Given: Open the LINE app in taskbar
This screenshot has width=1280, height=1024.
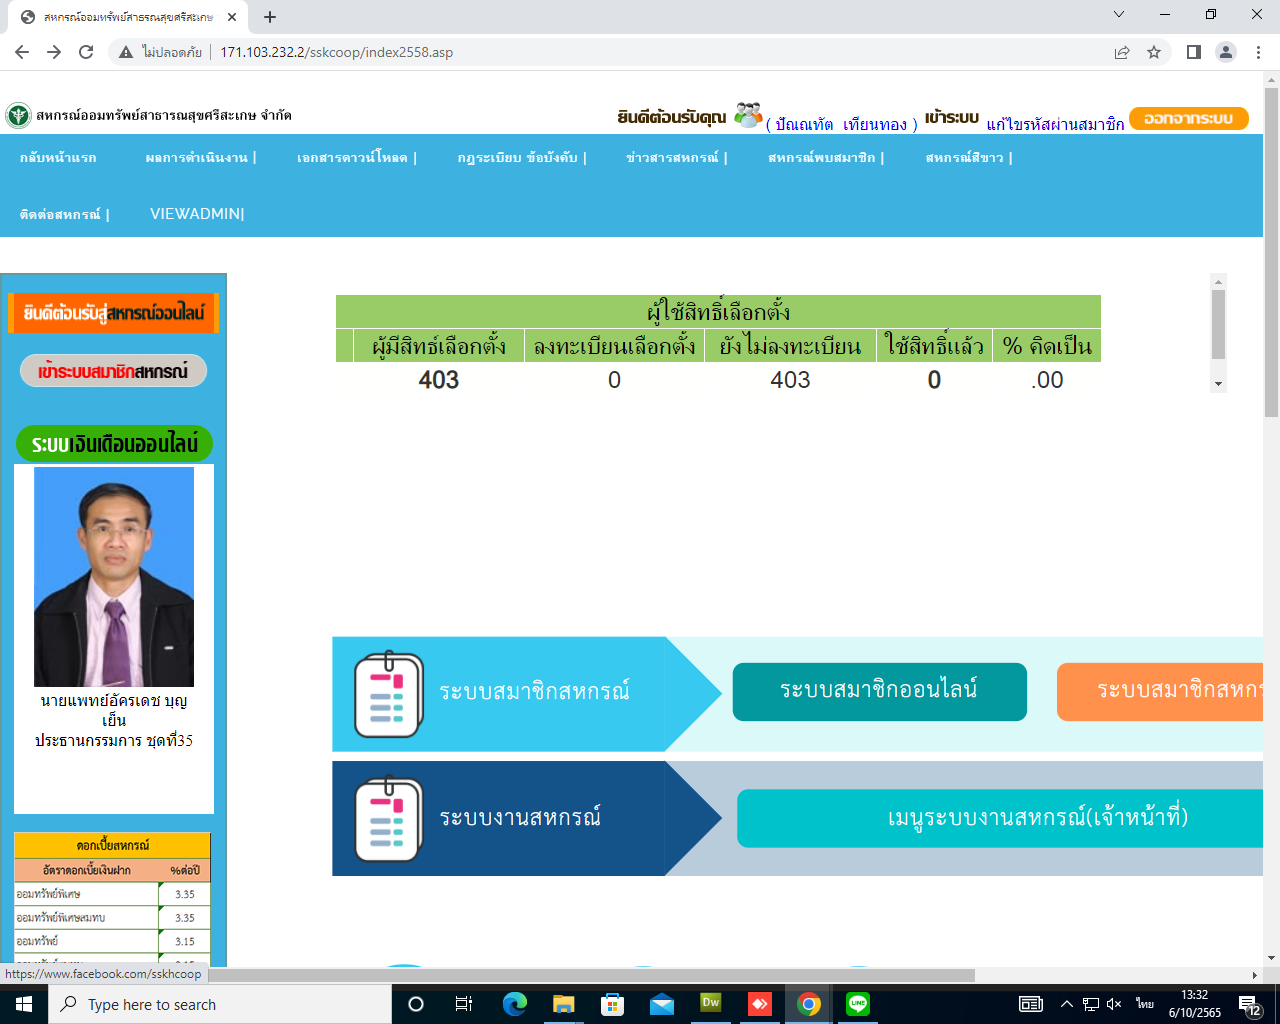Looking at the screenshot, I should (x=858, y=1004).
